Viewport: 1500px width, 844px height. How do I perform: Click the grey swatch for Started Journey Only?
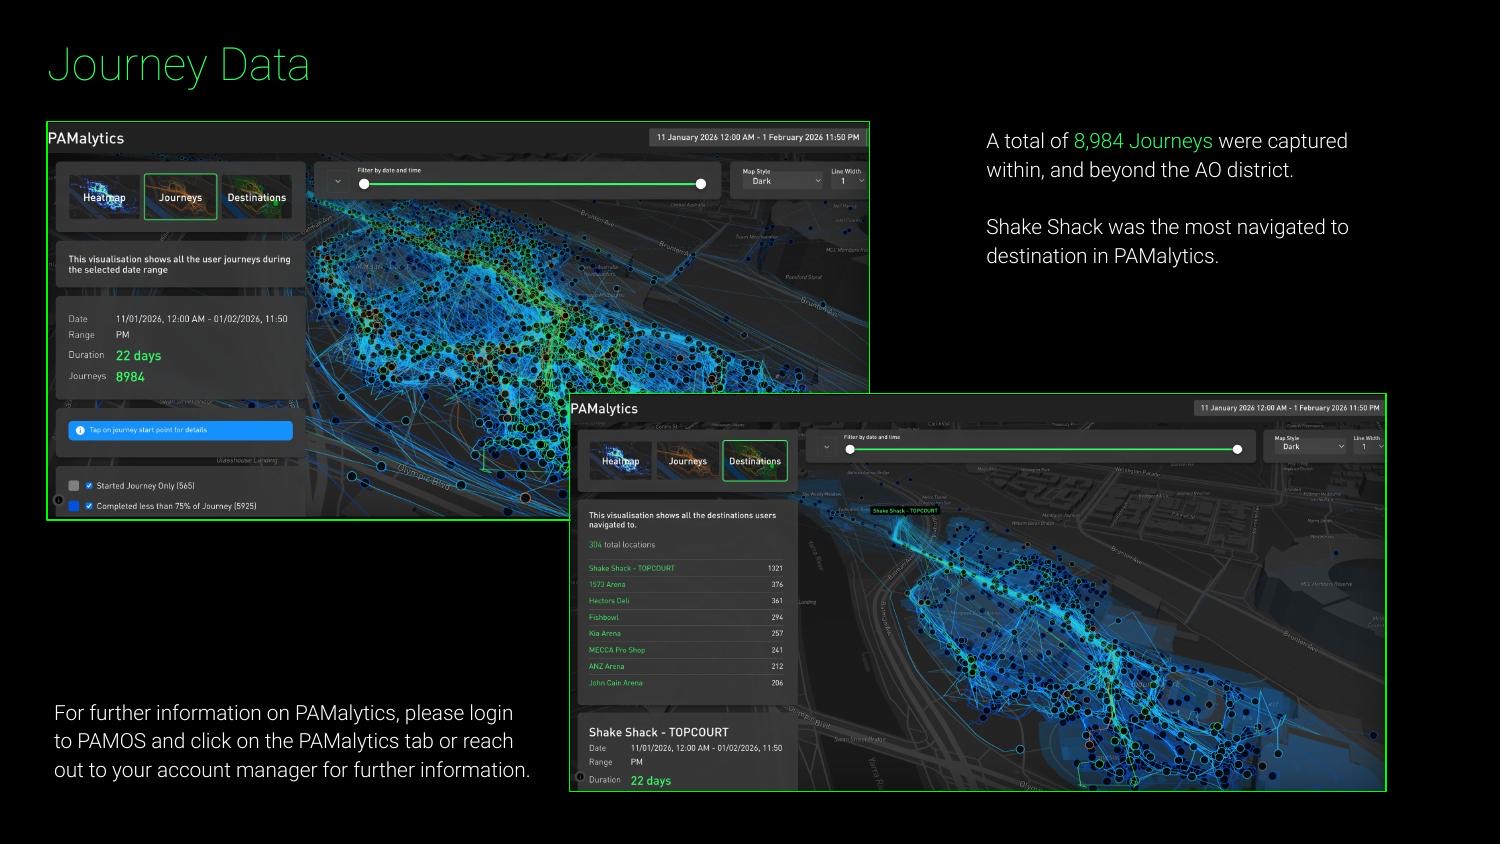click(x=73, y=486)
